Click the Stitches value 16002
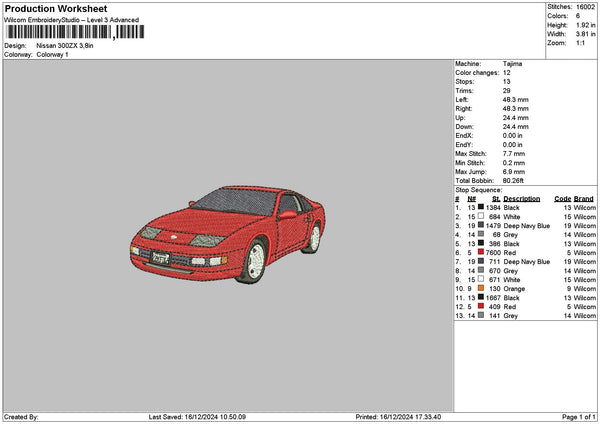The height and width of the screenshot is (424, 600). [585, 7]
